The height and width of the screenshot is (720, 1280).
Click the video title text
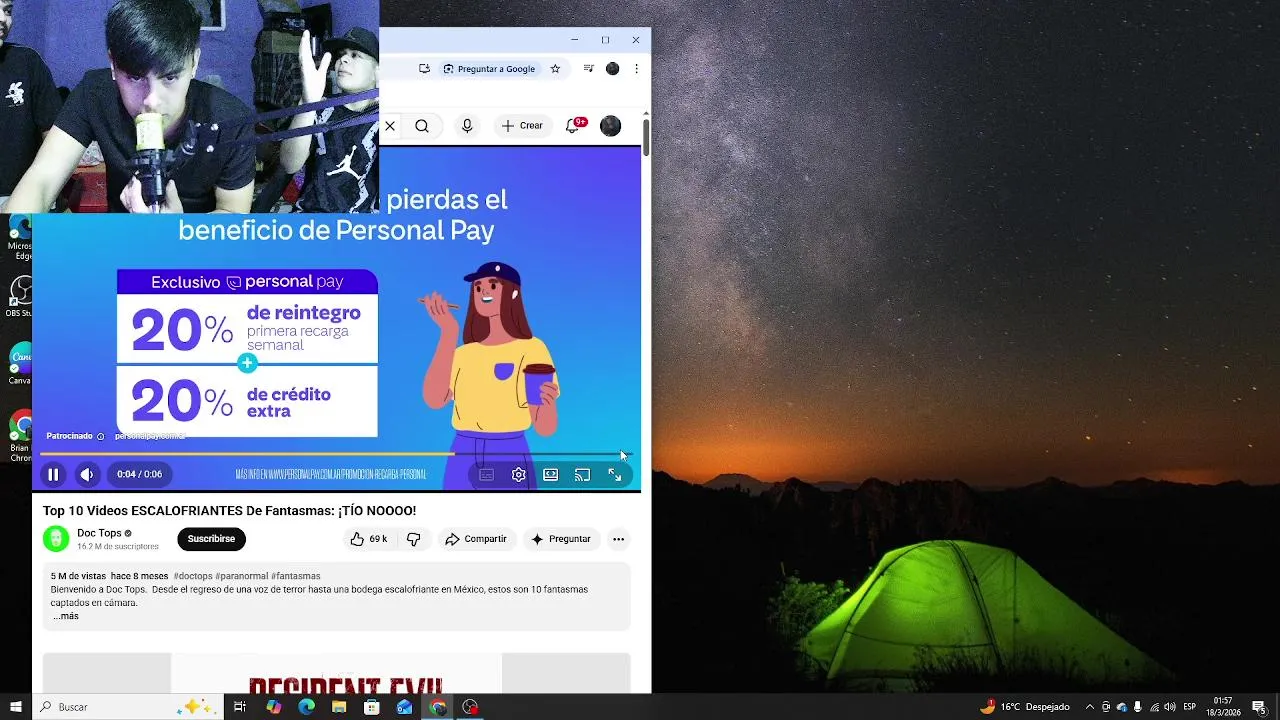(x=229, y=511)
